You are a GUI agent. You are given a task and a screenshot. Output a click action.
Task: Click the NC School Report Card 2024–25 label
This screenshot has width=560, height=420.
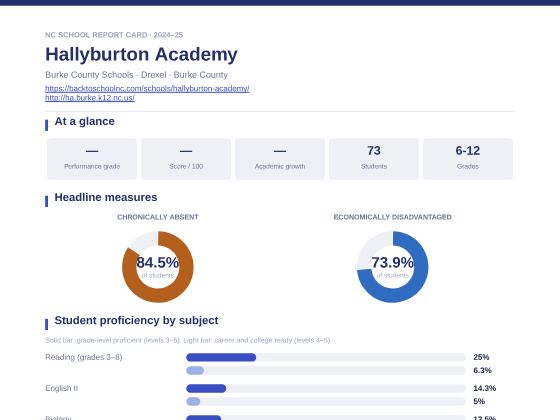pyautogui.click(x=114, y=35)
